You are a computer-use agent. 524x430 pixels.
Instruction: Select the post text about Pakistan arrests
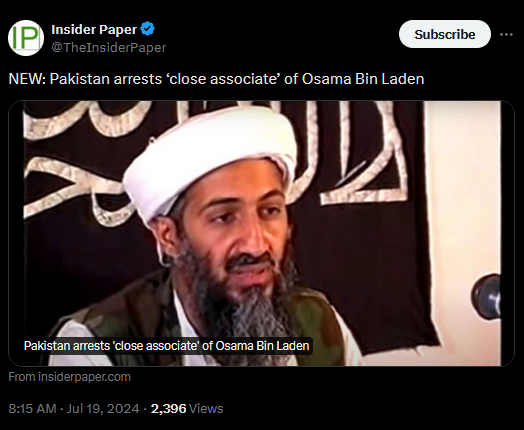pyautogui.click(x=216, y=79)
